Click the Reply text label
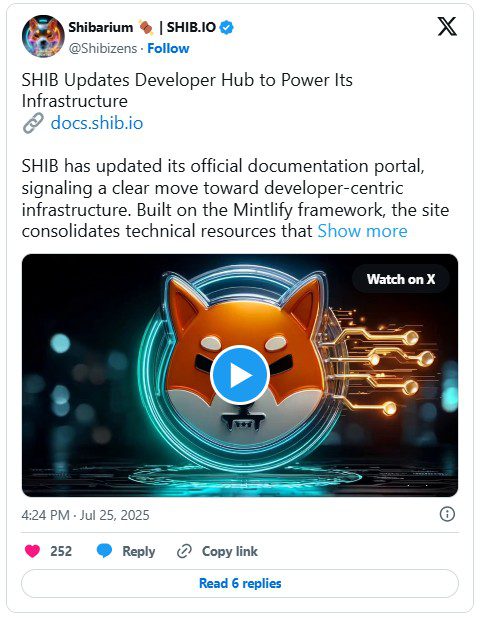Viewport: 480px width, 624px height. tap(139, 551)
